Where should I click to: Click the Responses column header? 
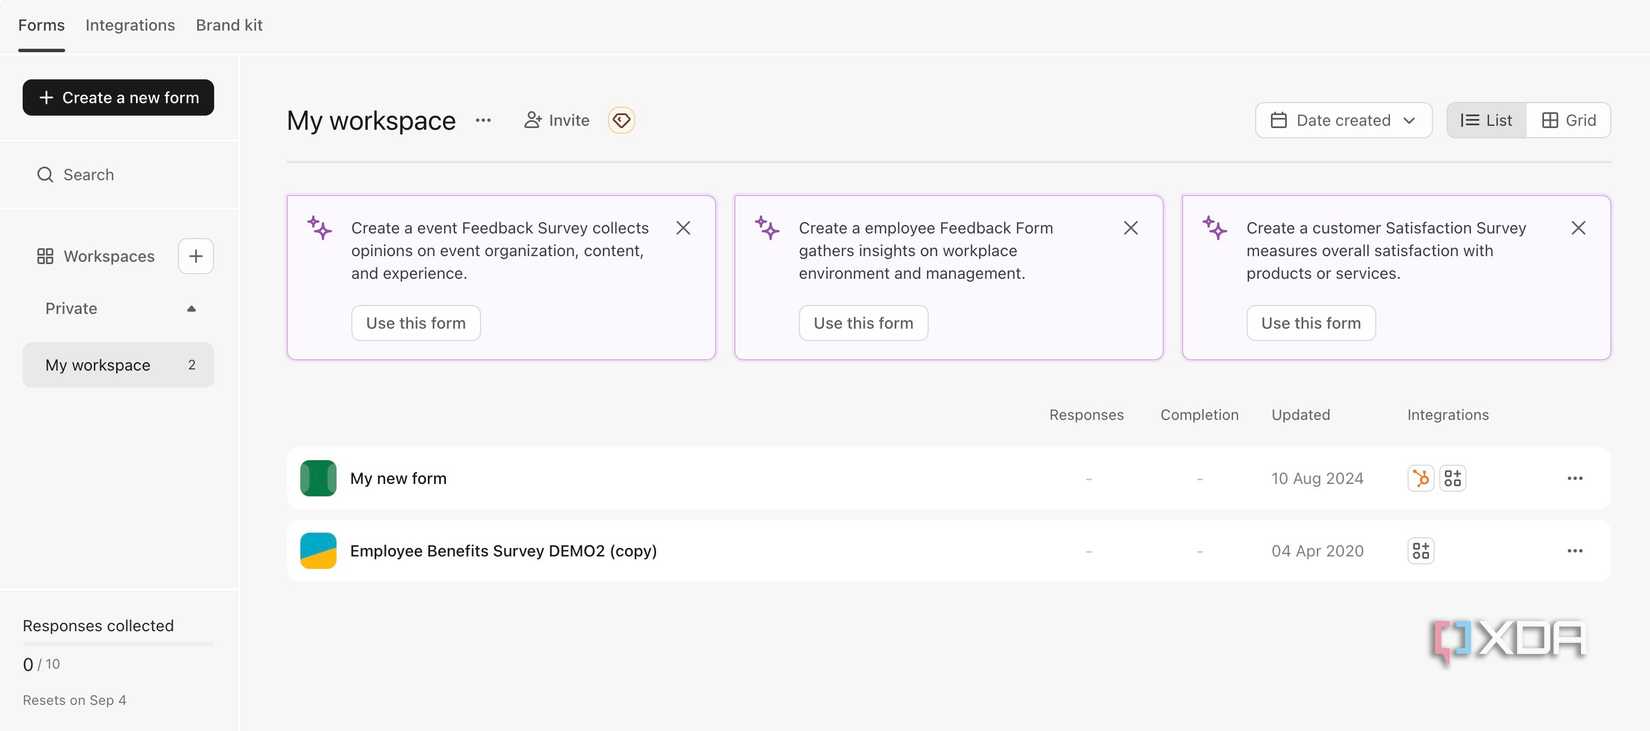(1086, 415)
